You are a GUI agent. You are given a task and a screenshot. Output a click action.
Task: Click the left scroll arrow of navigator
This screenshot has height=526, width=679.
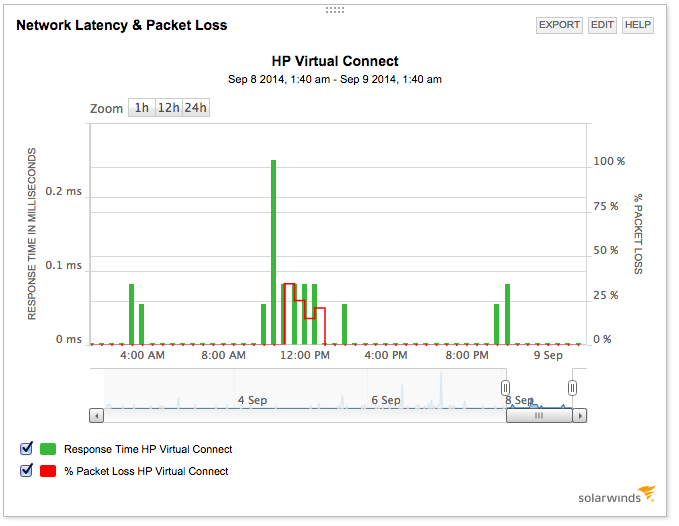tap(97, 416)
